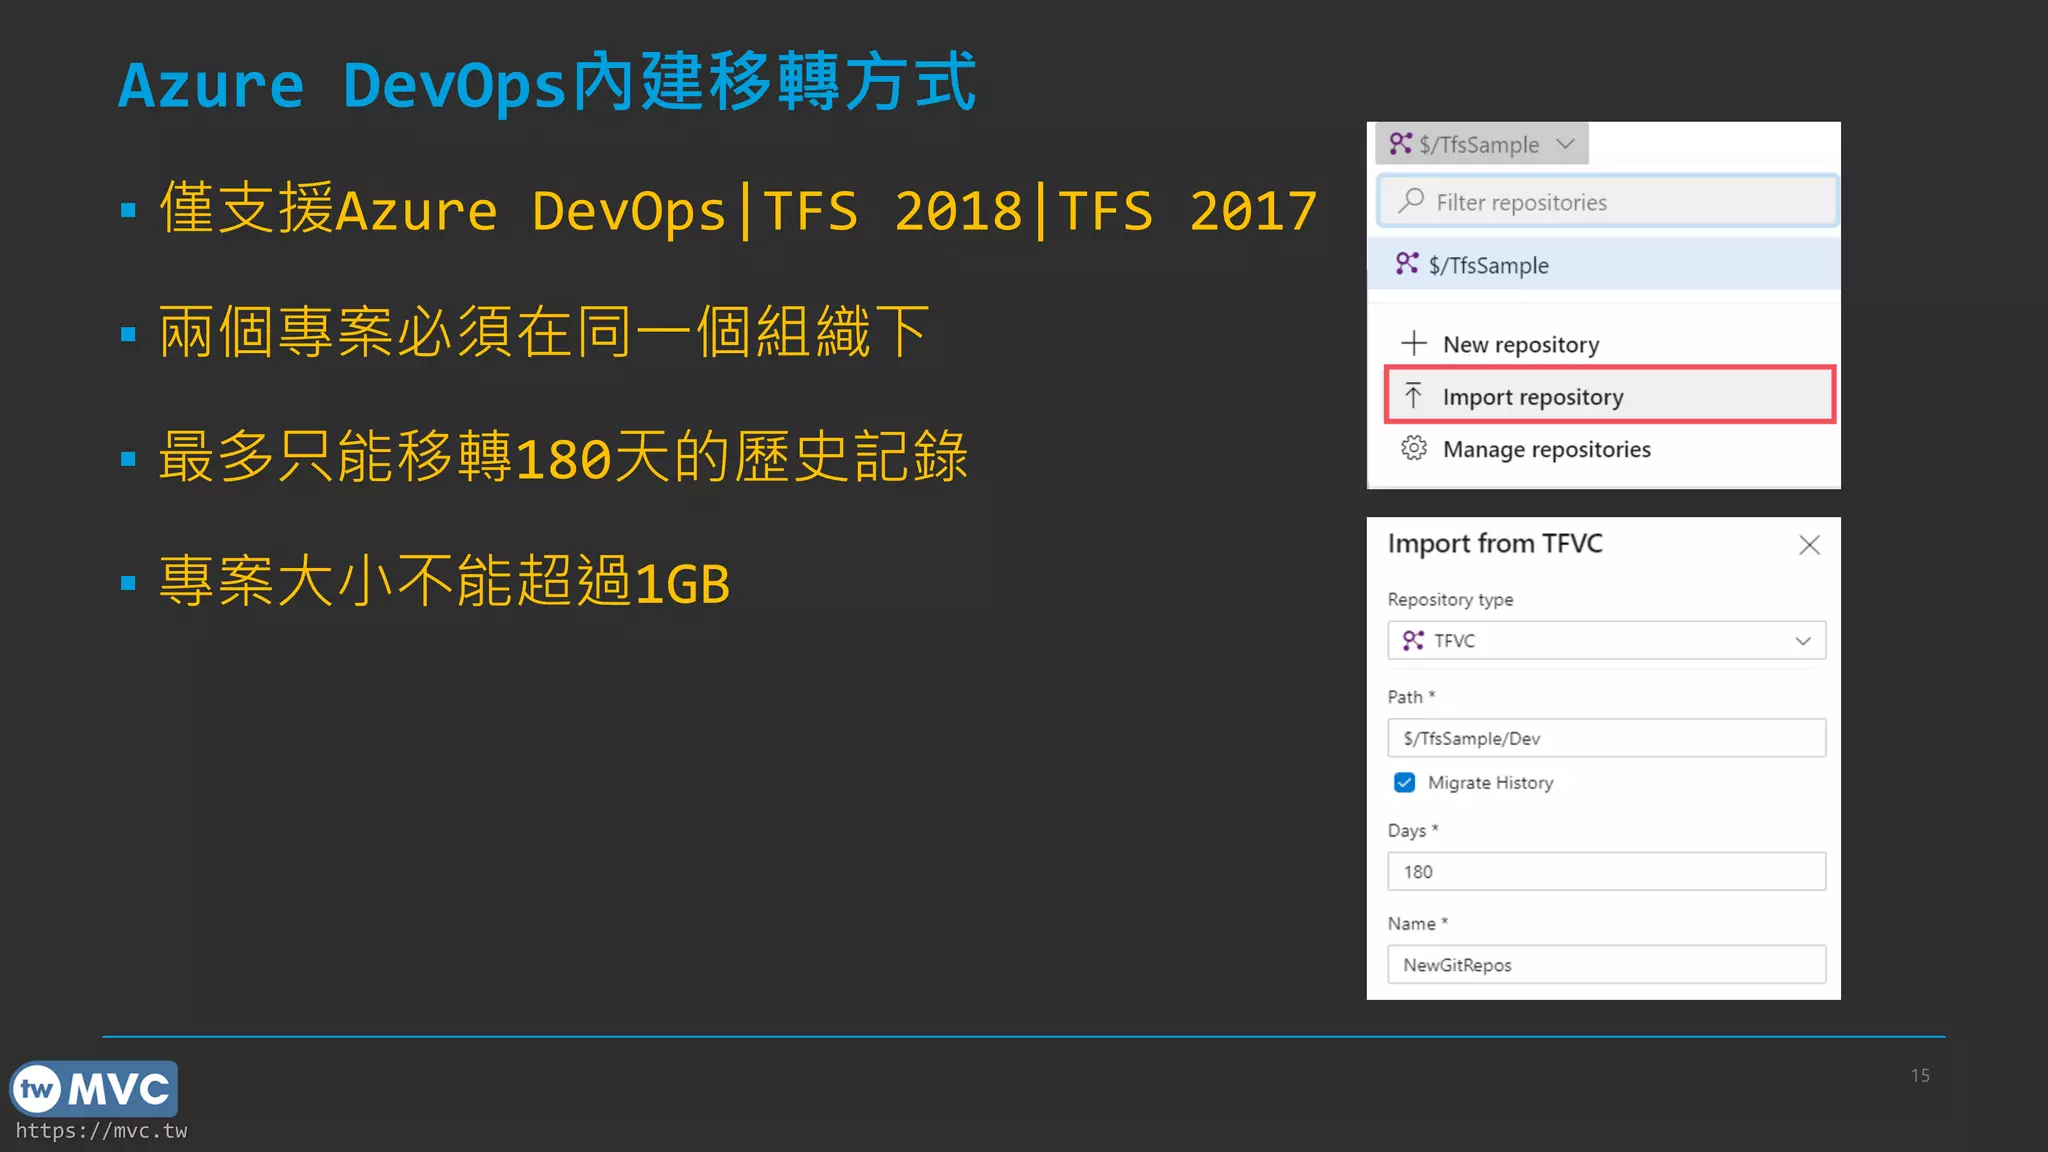The width and height of the screenshot is (2048, 1152).
Task: Click the Repository type label
Action: 1450,600
